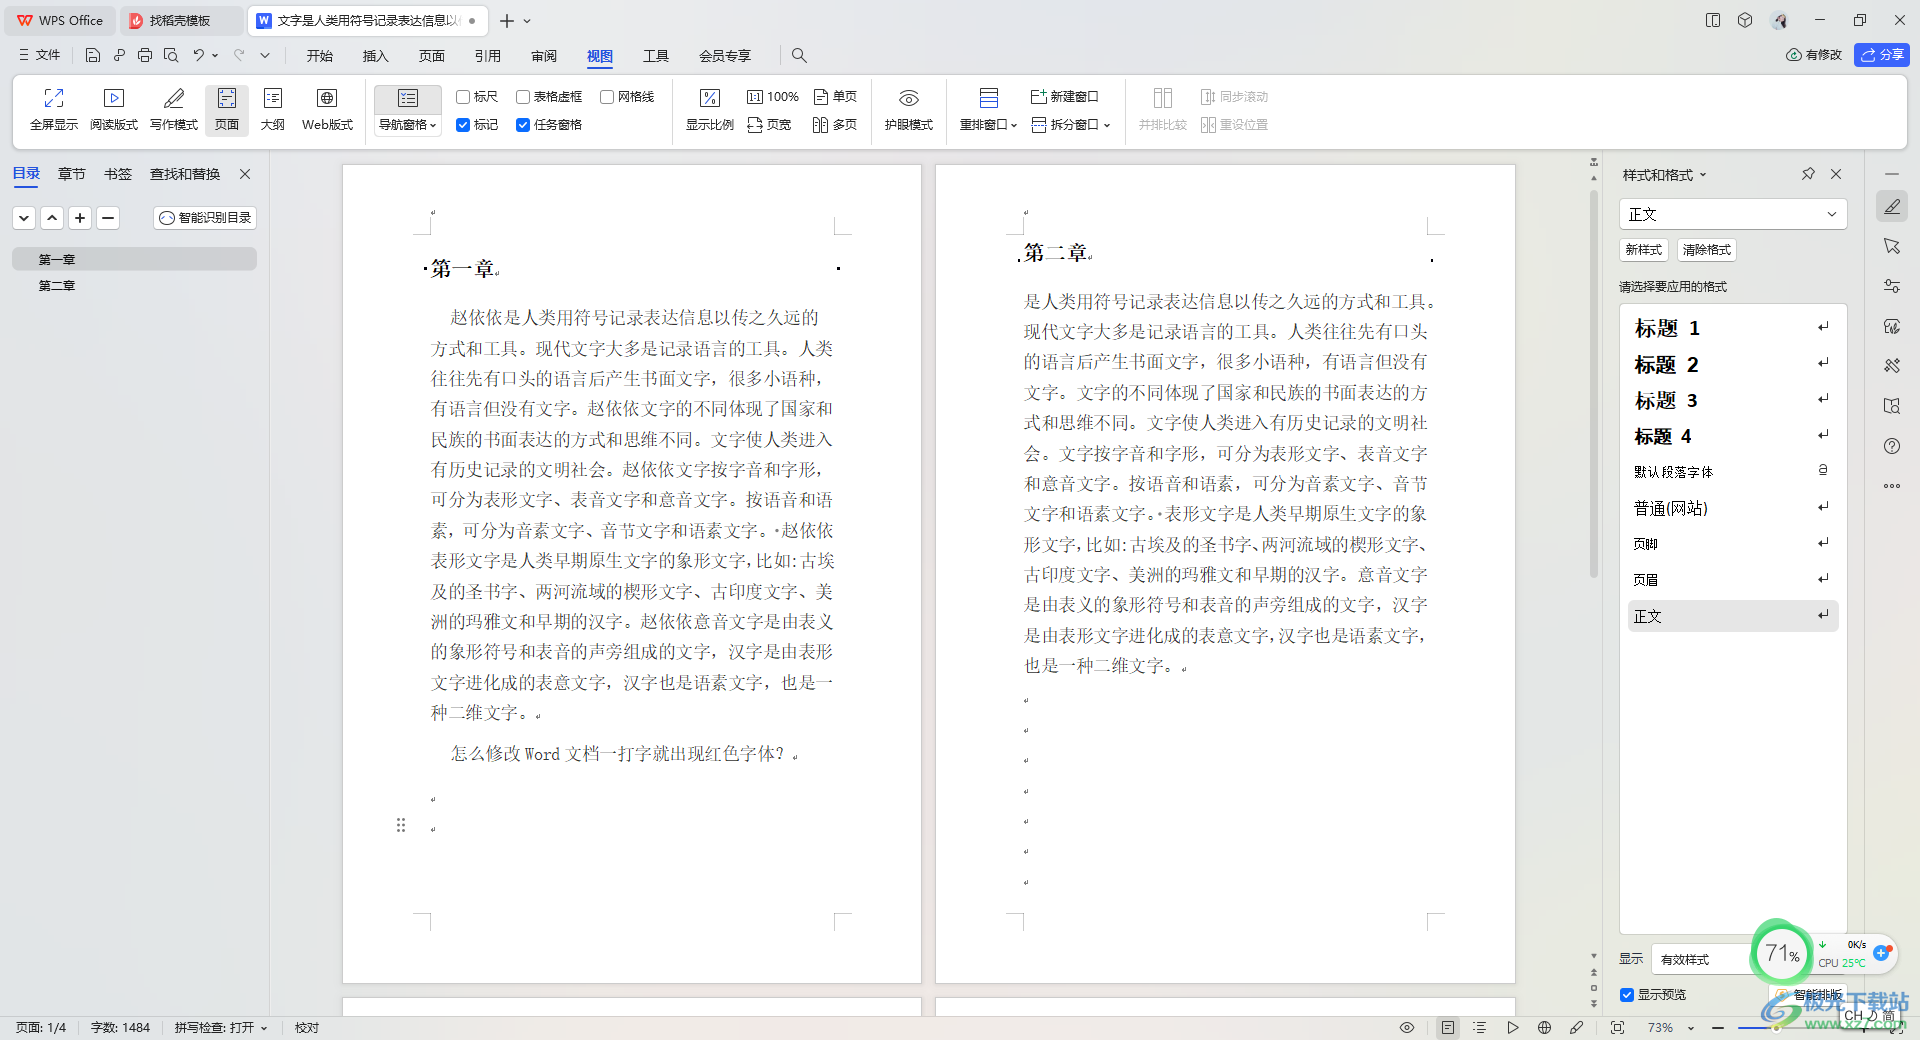
Task: Click the 清除格式 (Clear format) button
Action: [x=1707, y=250]
